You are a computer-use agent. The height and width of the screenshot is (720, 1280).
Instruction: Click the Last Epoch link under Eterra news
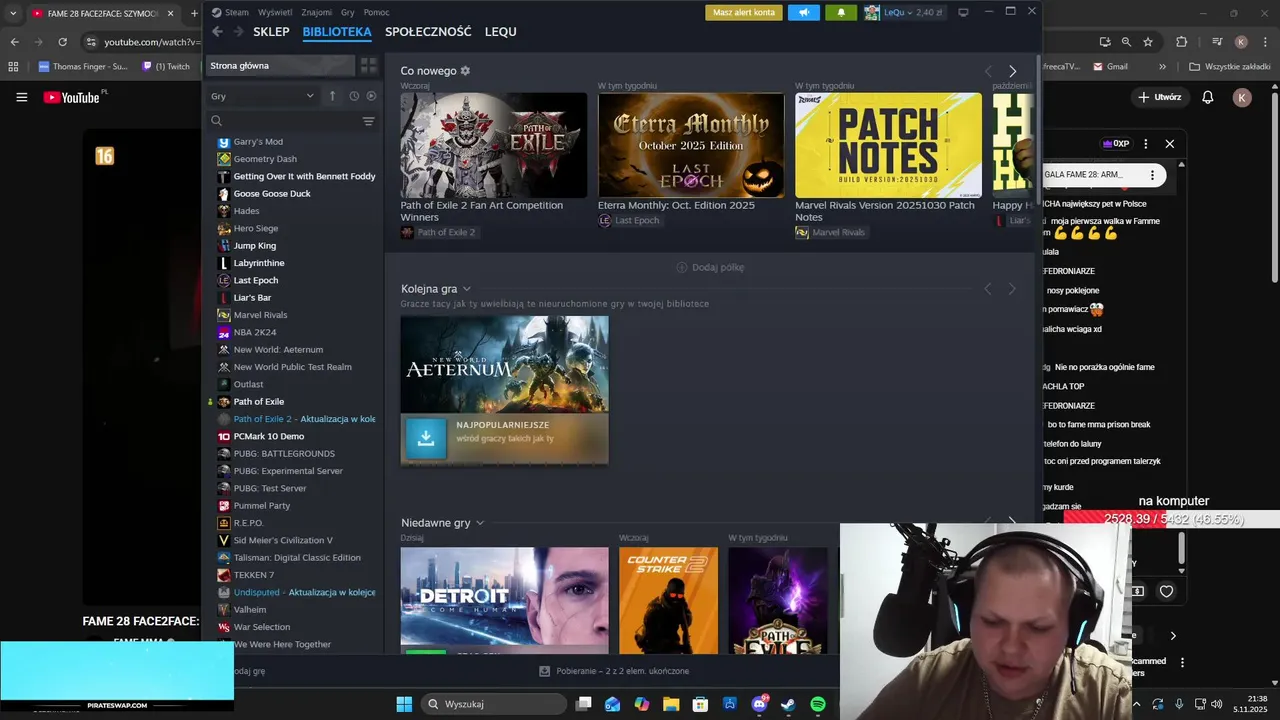tap(637, 220)
